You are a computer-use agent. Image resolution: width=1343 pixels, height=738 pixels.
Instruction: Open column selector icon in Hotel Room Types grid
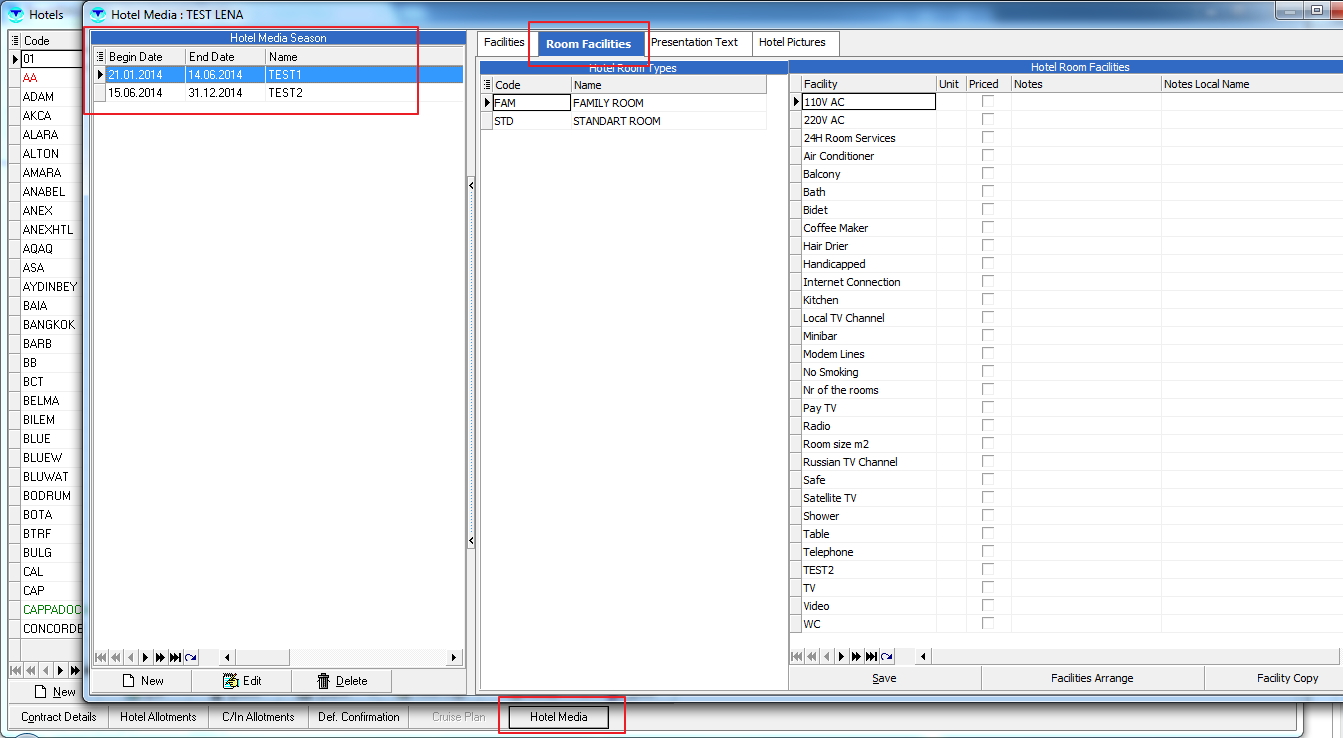(x=486, y=85)
